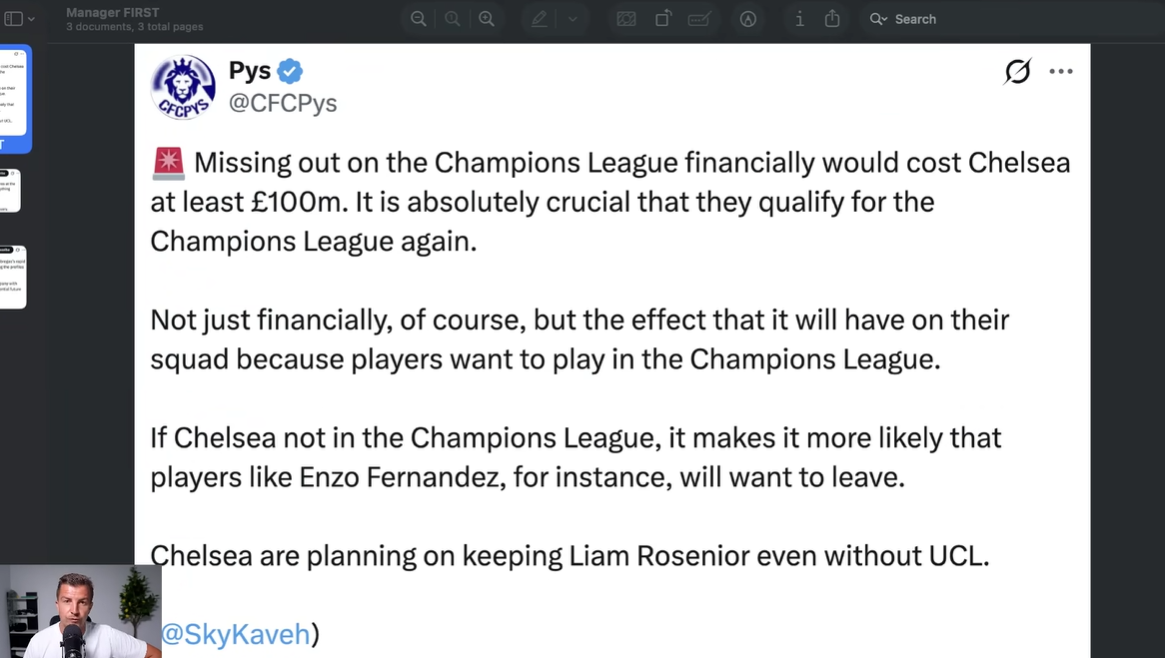Select the third document thumbnail
The image size is (1165, 658).
point(13,276)
